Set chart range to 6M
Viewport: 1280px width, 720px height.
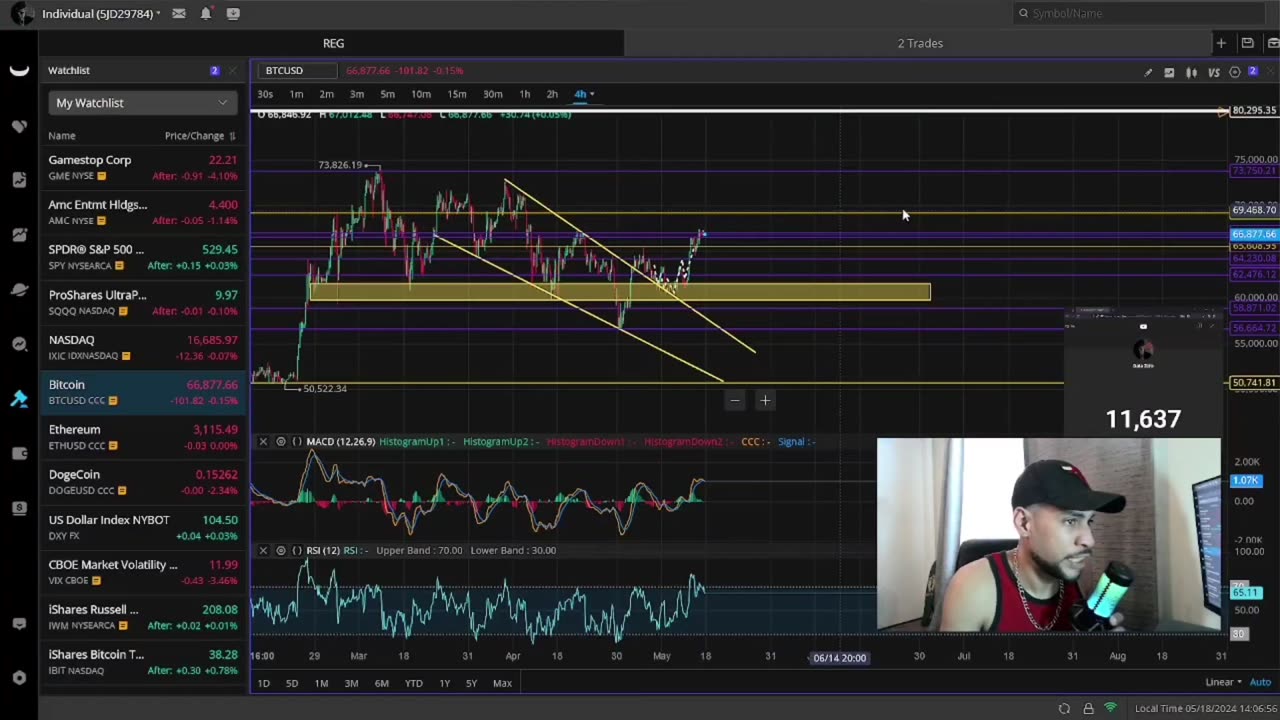pos(382,683)
